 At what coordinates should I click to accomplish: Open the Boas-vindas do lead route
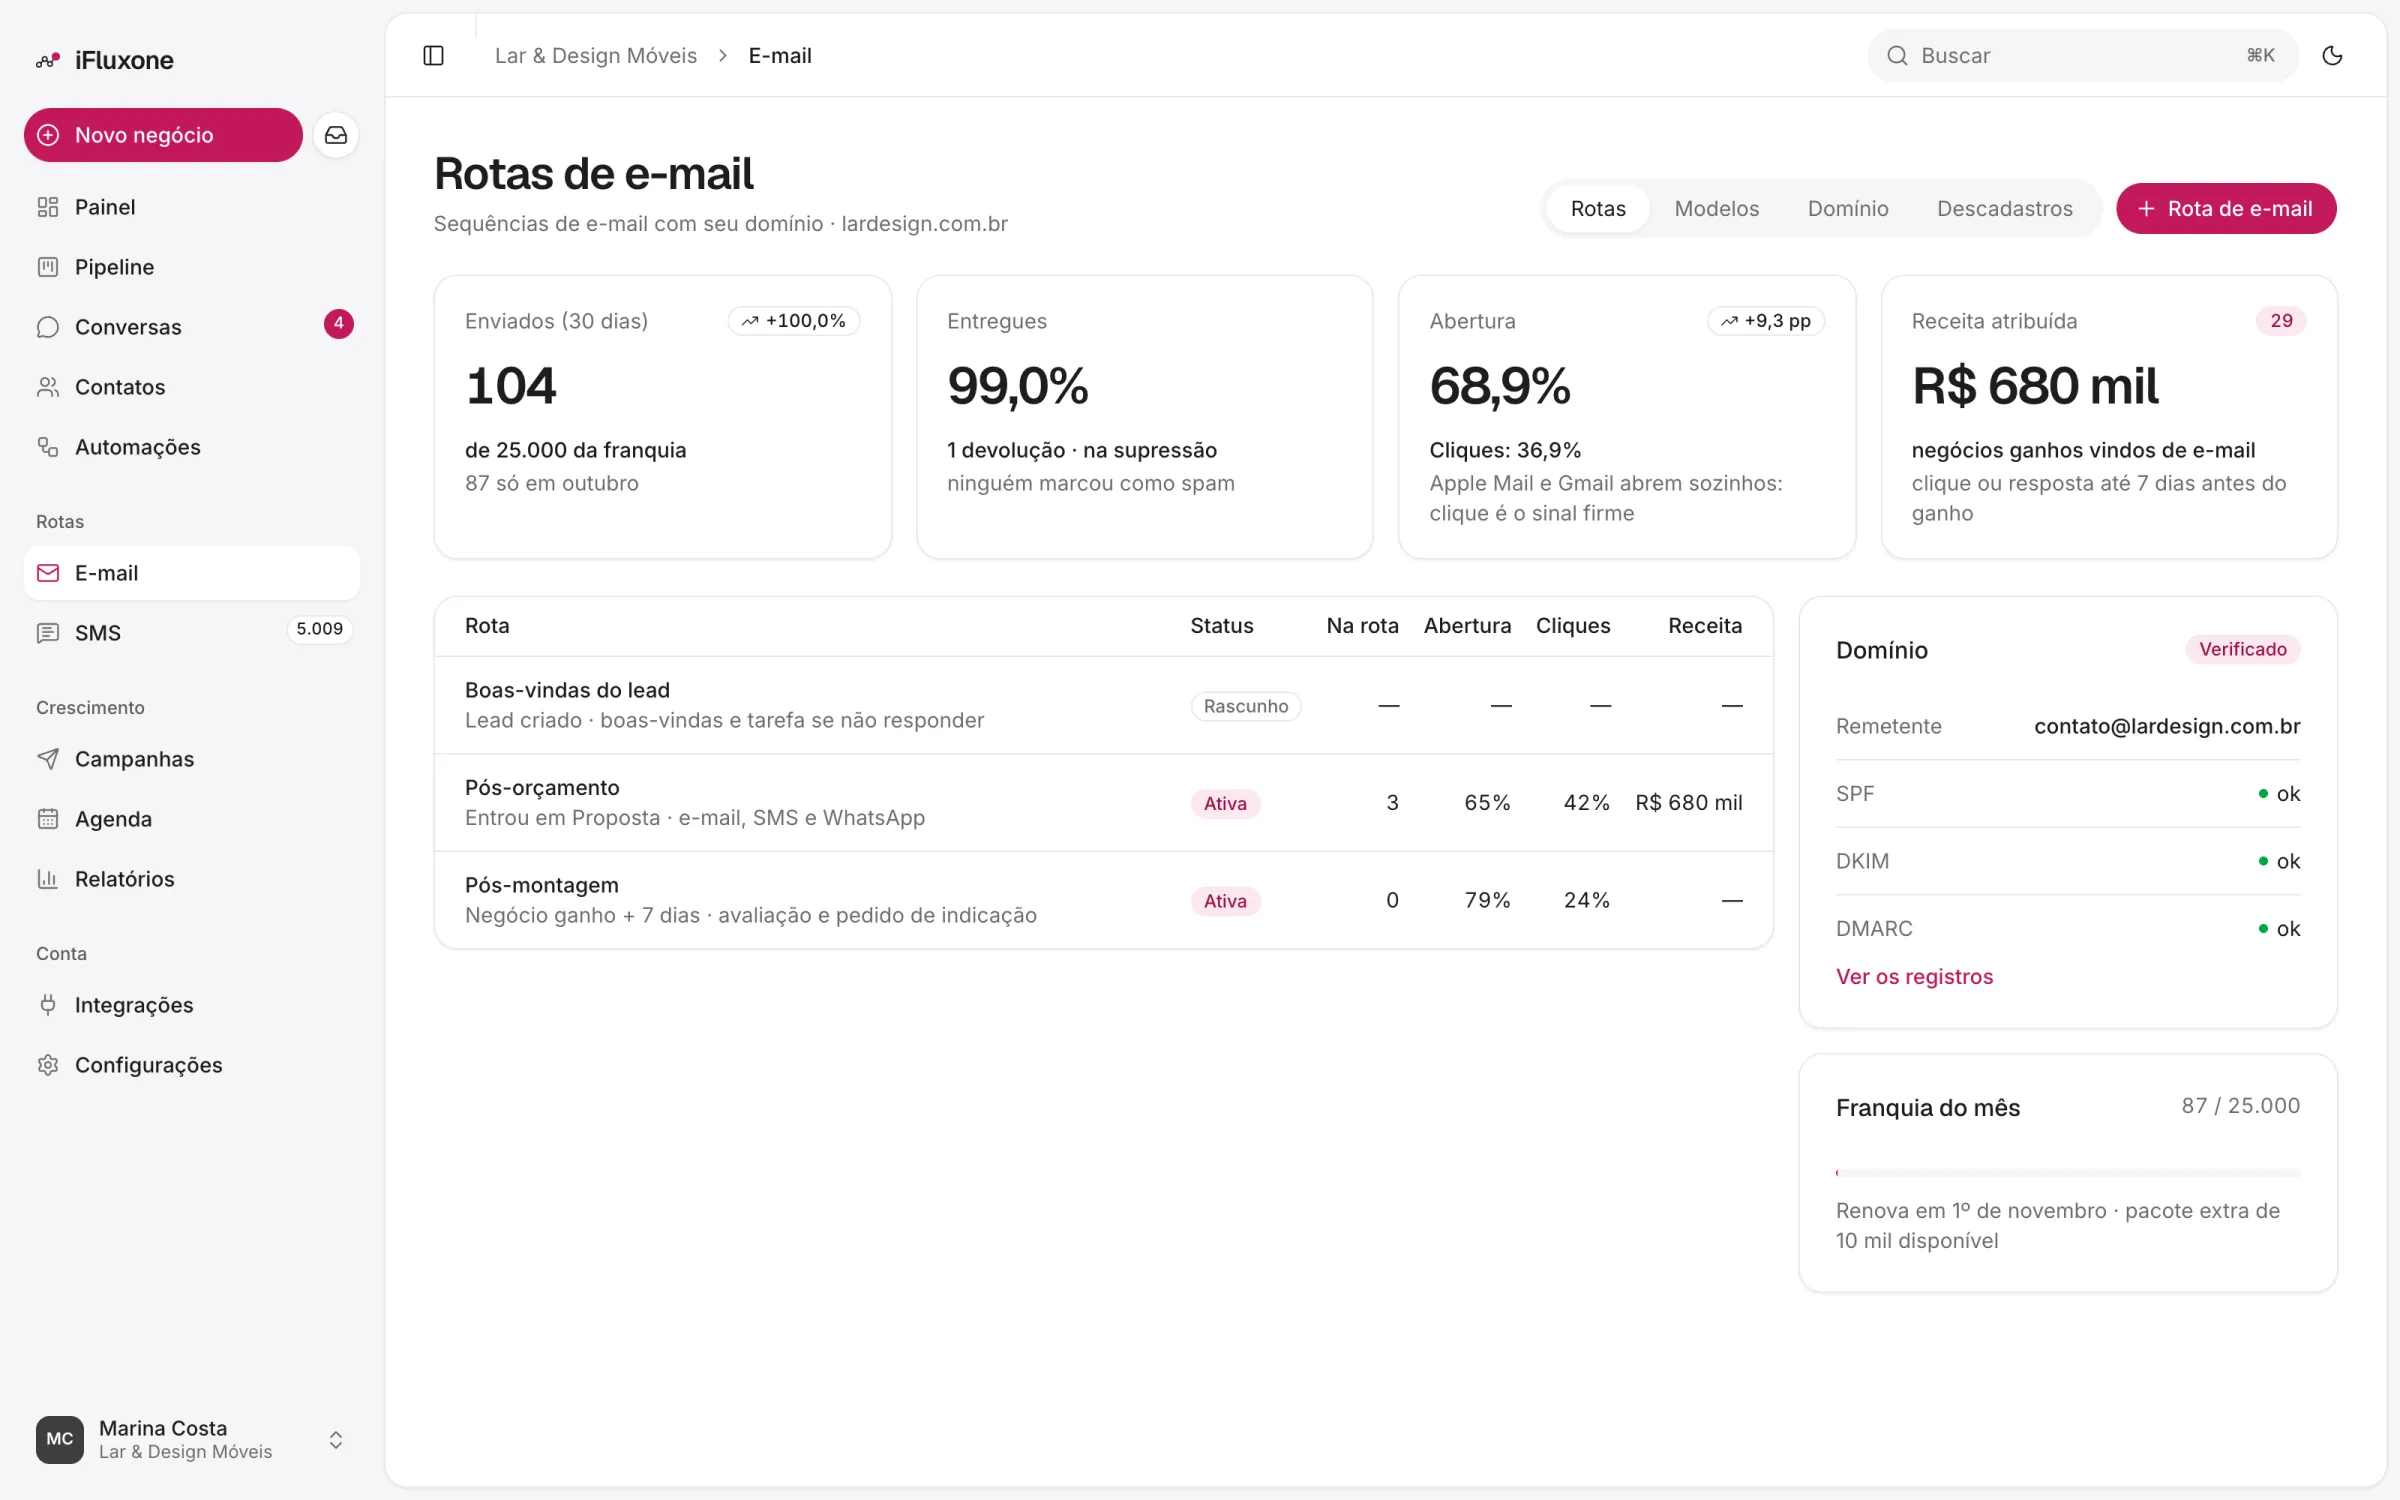tap(1103, 705)
